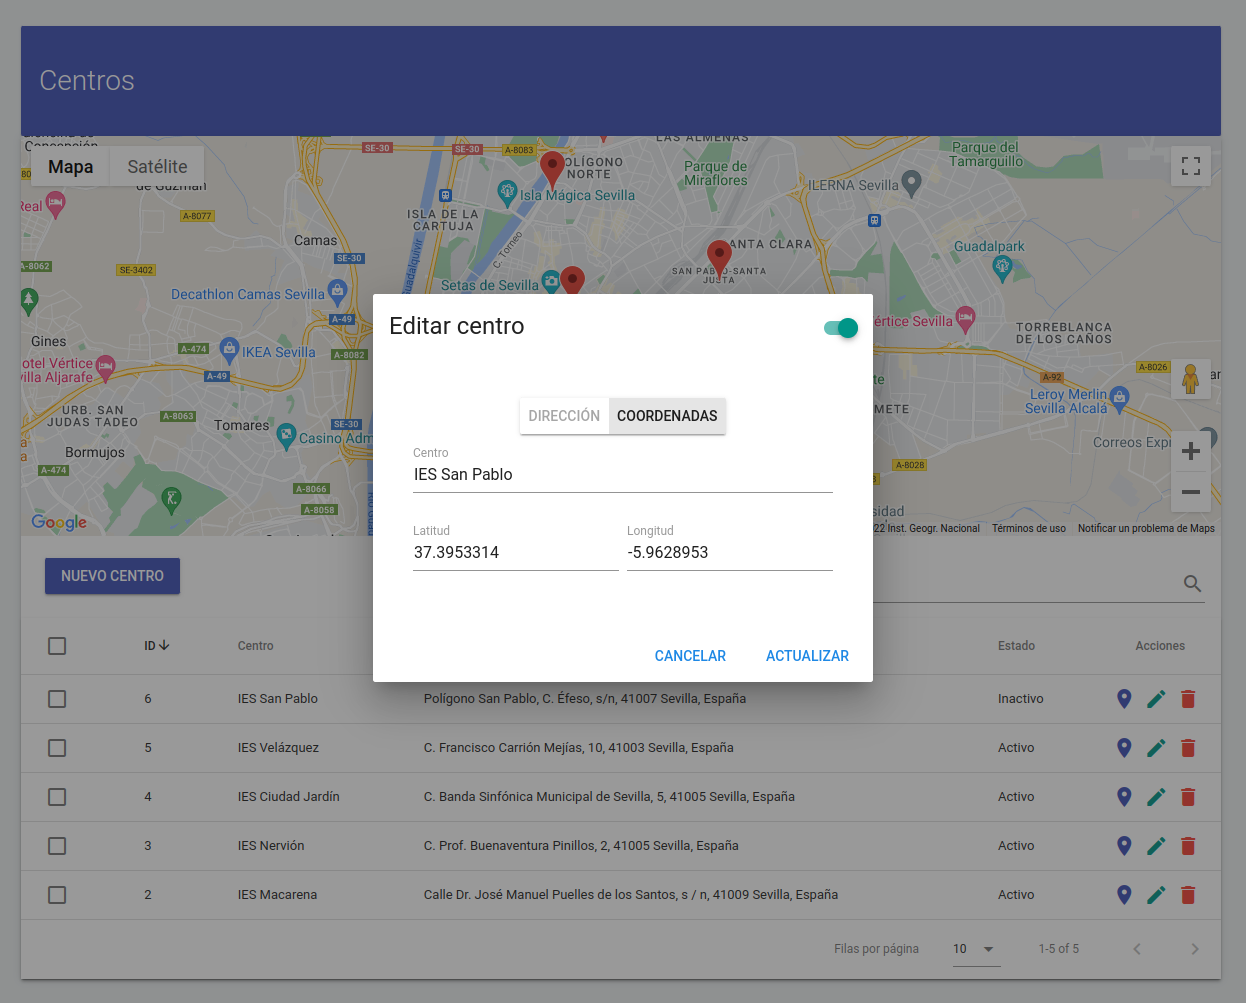The width and height of the screenshot is (1246, 1003).
Task: Delete the IES Nervión row
Action: click(1188, 846)
